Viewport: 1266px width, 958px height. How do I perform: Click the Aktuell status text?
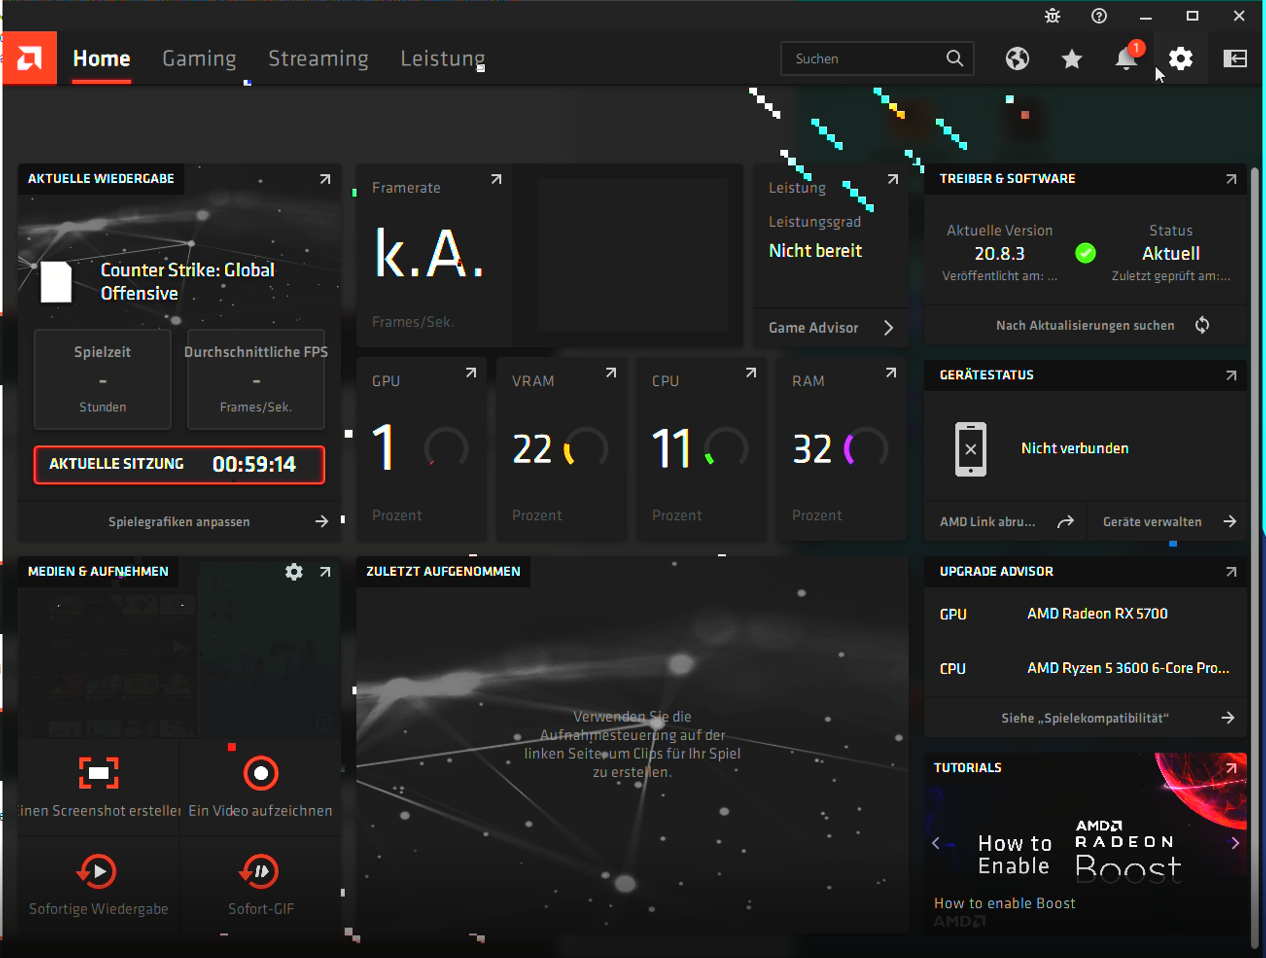click(x=1171, y=254)
